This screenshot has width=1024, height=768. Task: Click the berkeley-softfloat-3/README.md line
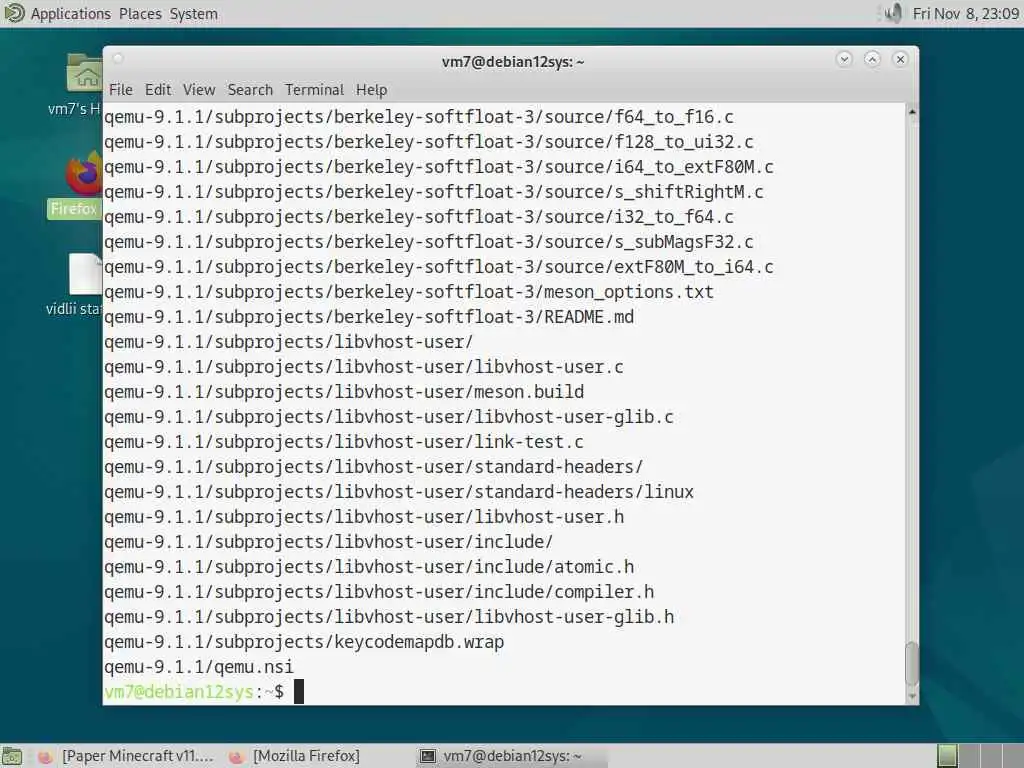pyautogui.click(x=368, y=317)
